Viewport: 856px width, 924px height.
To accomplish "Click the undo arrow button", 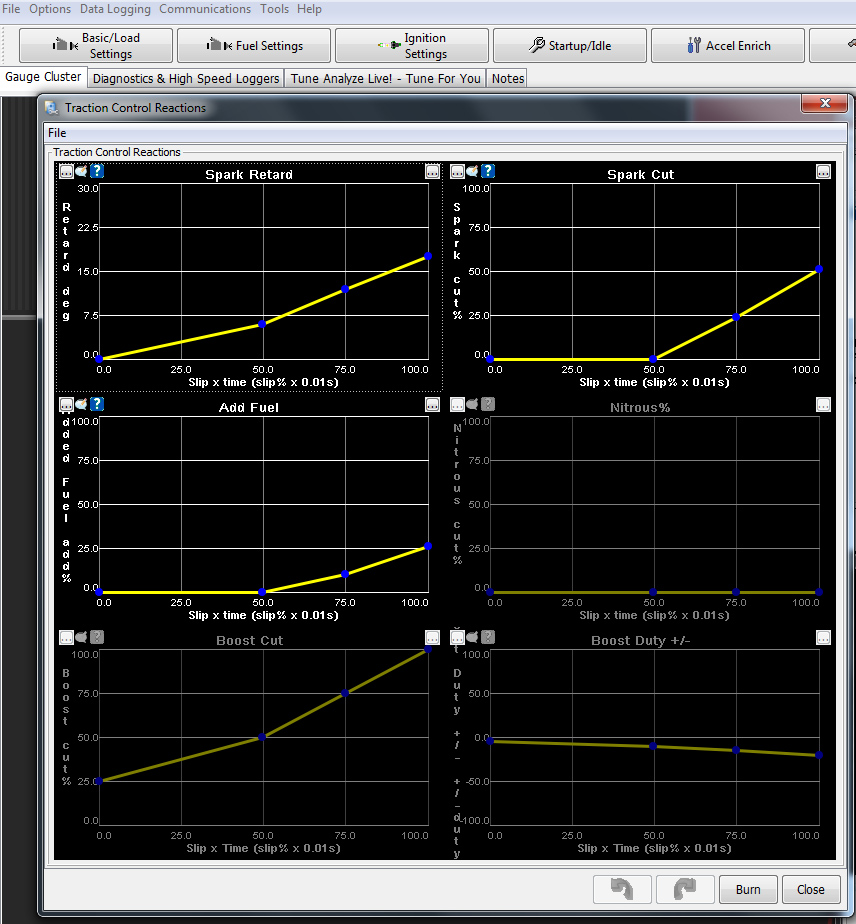I will (x=622, y=889).
